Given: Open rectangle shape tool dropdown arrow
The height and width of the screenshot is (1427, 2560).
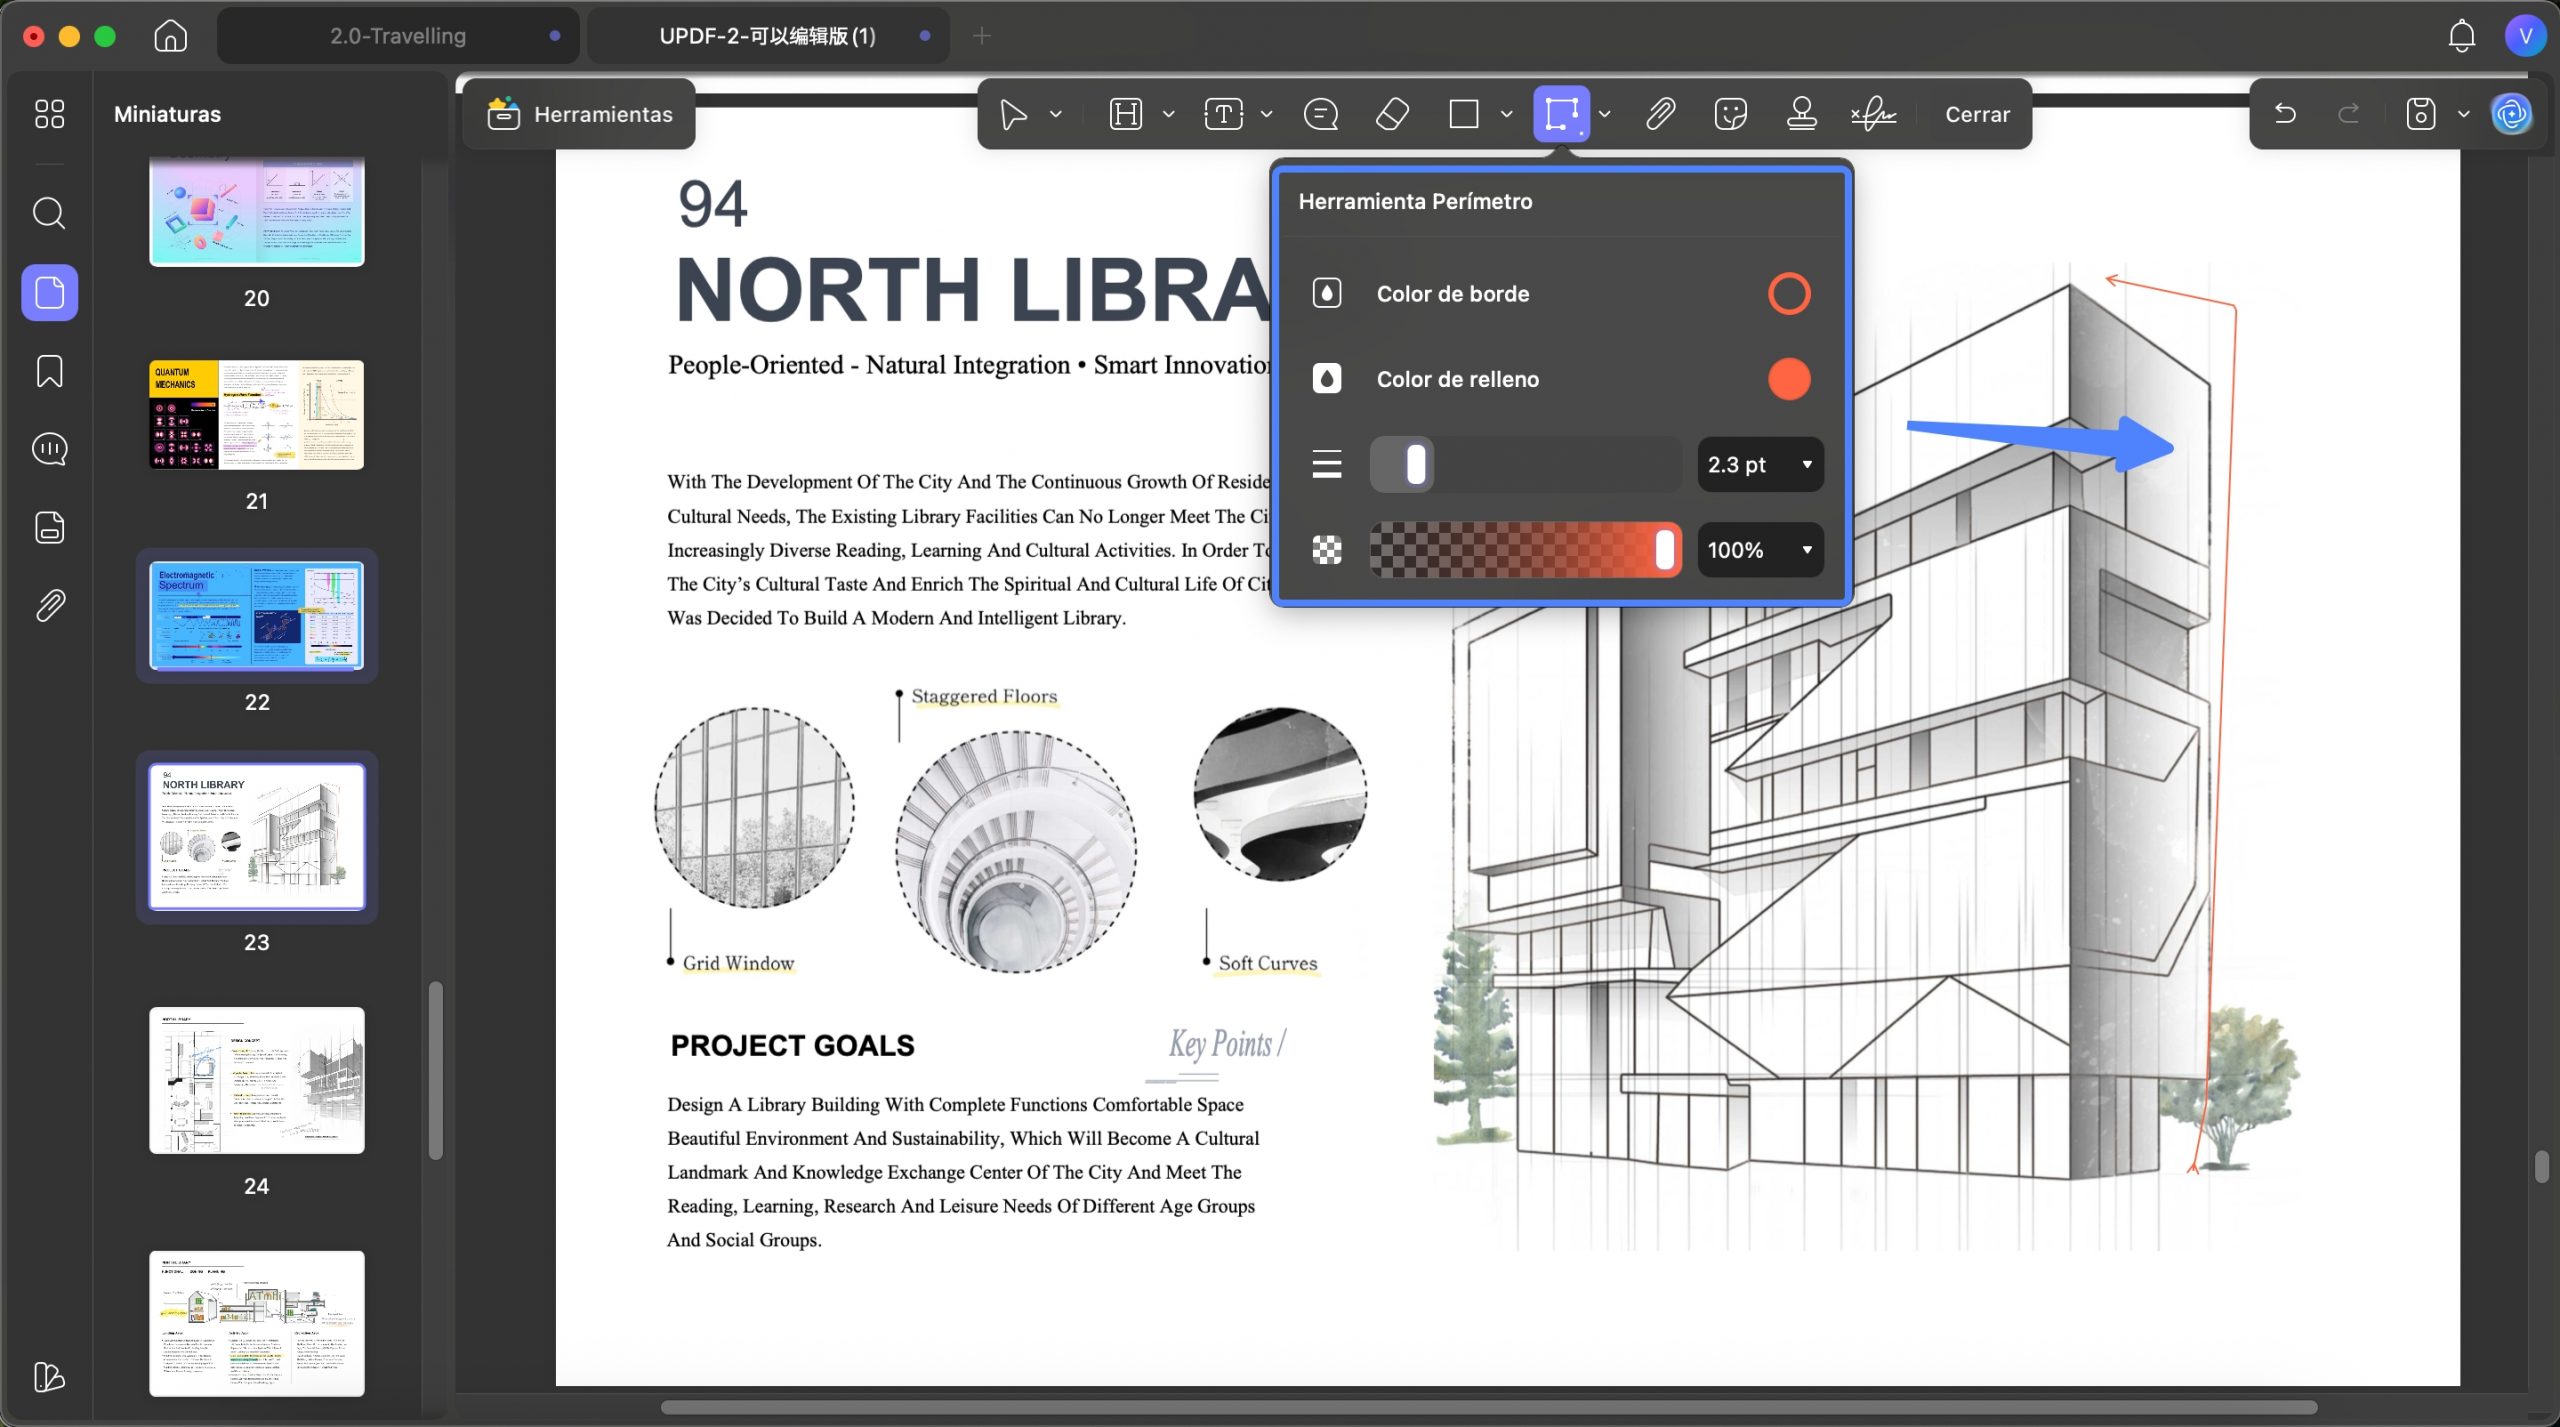Looking at the screenshot, I should [x=1506, y=115].
